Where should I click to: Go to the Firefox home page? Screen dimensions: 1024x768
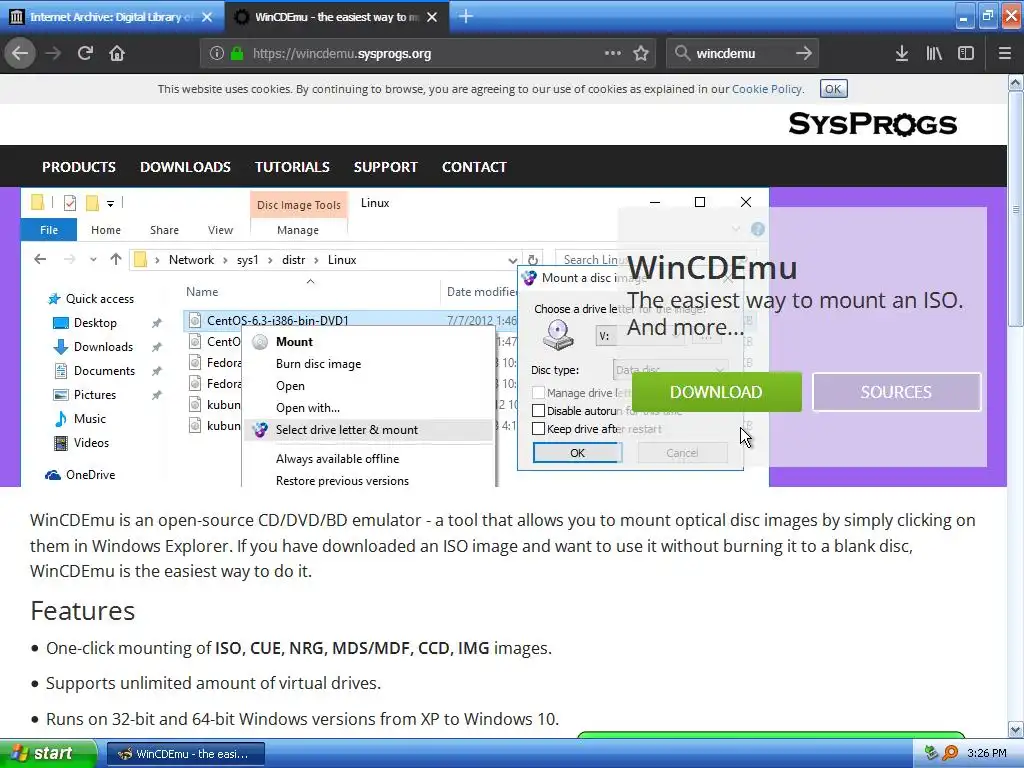(117, 54)
